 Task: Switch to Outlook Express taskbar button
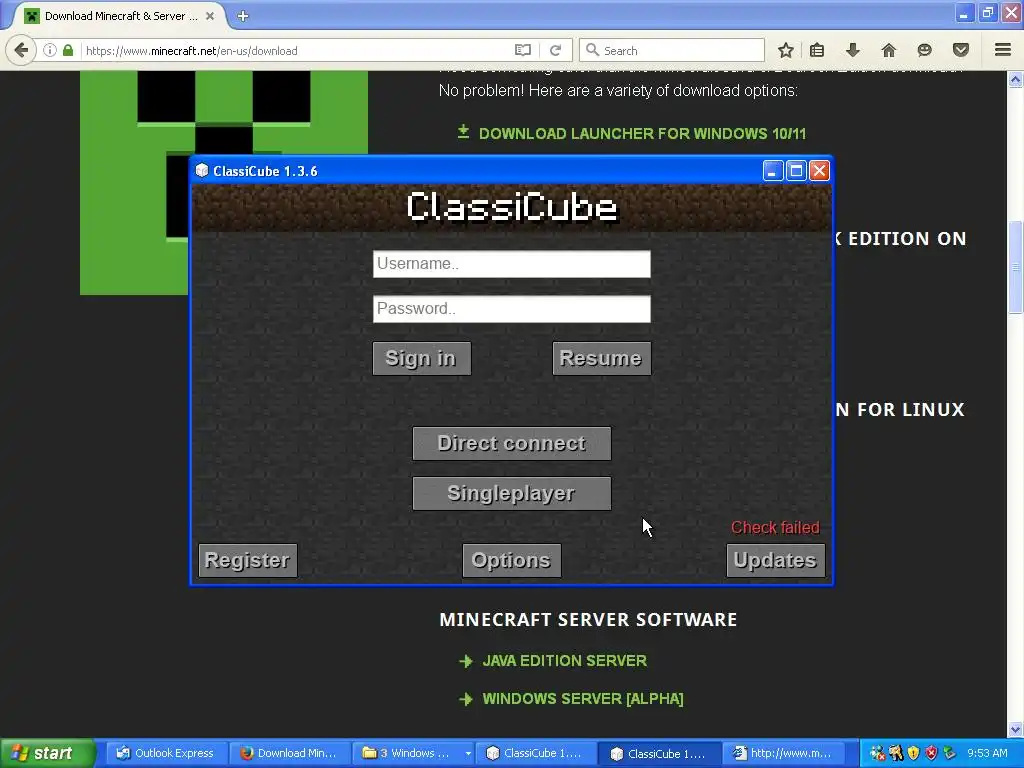click(166, 753)
